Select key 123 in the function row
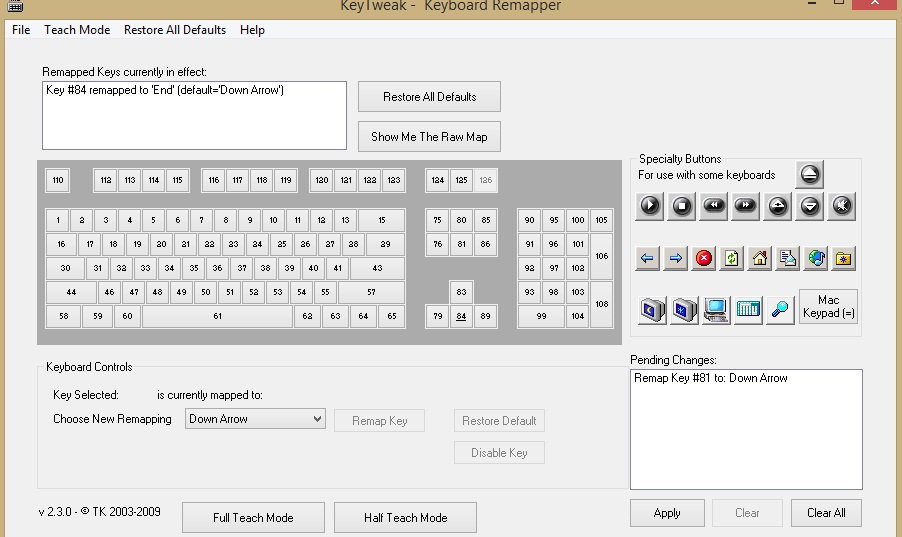The image size is (902, 537). (393, 180)
